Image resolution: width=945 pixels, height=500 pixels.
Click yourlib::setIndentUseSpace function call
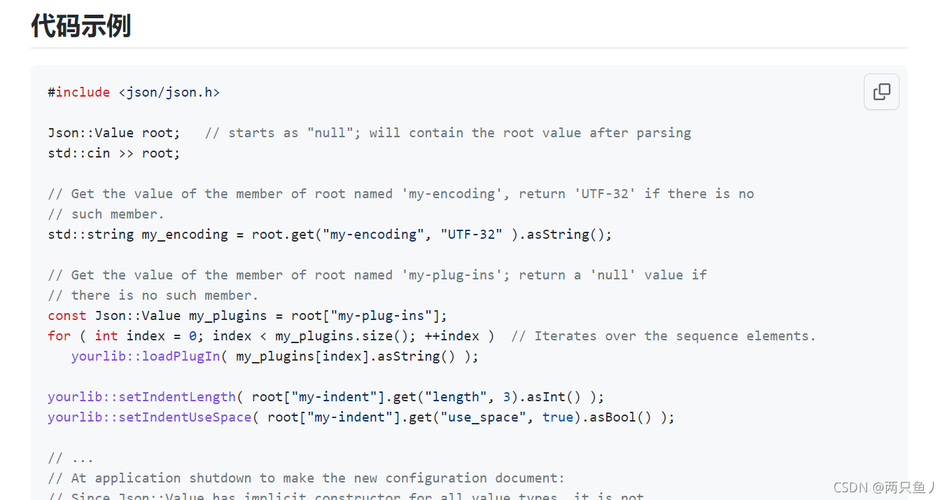click(x=149, y=417)
